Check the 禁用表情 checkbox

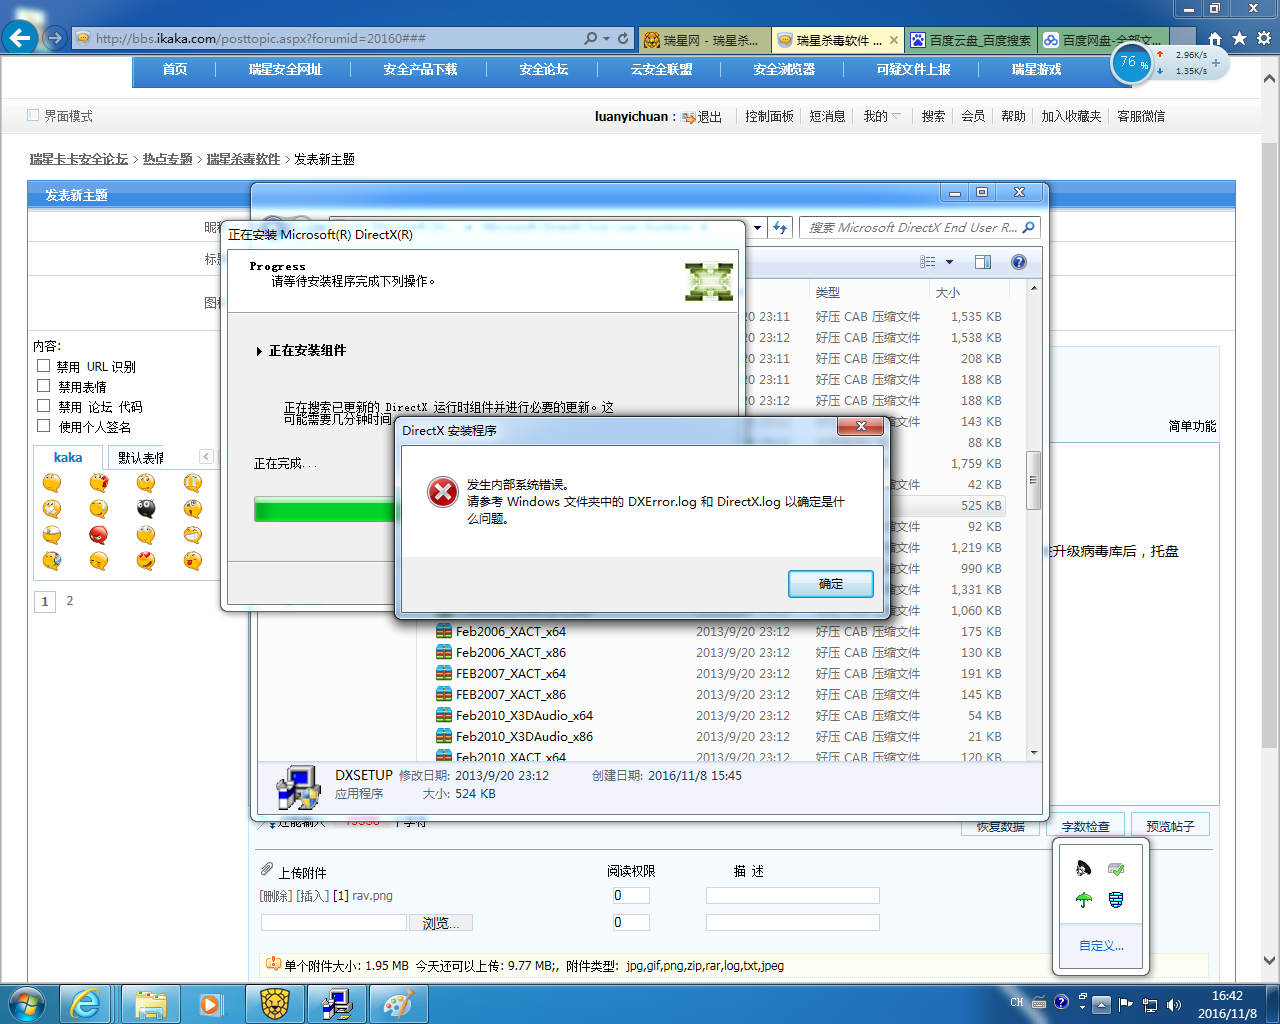(43, 386)
